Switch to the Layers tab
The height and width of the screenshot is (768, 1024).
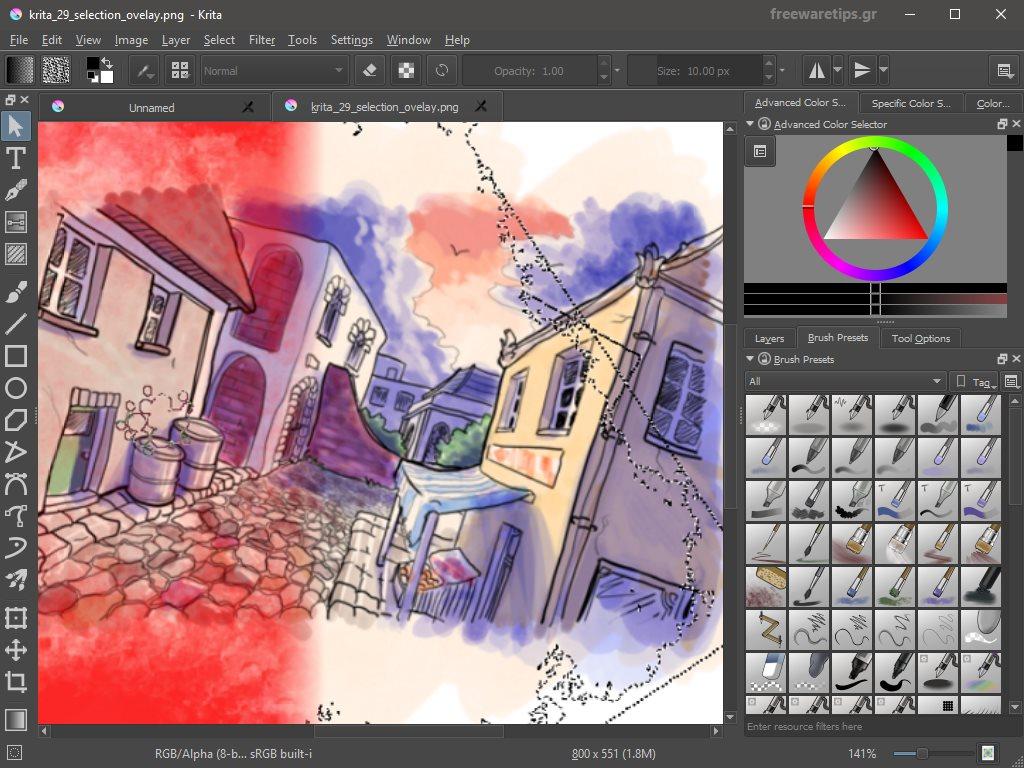pos(769,338)
